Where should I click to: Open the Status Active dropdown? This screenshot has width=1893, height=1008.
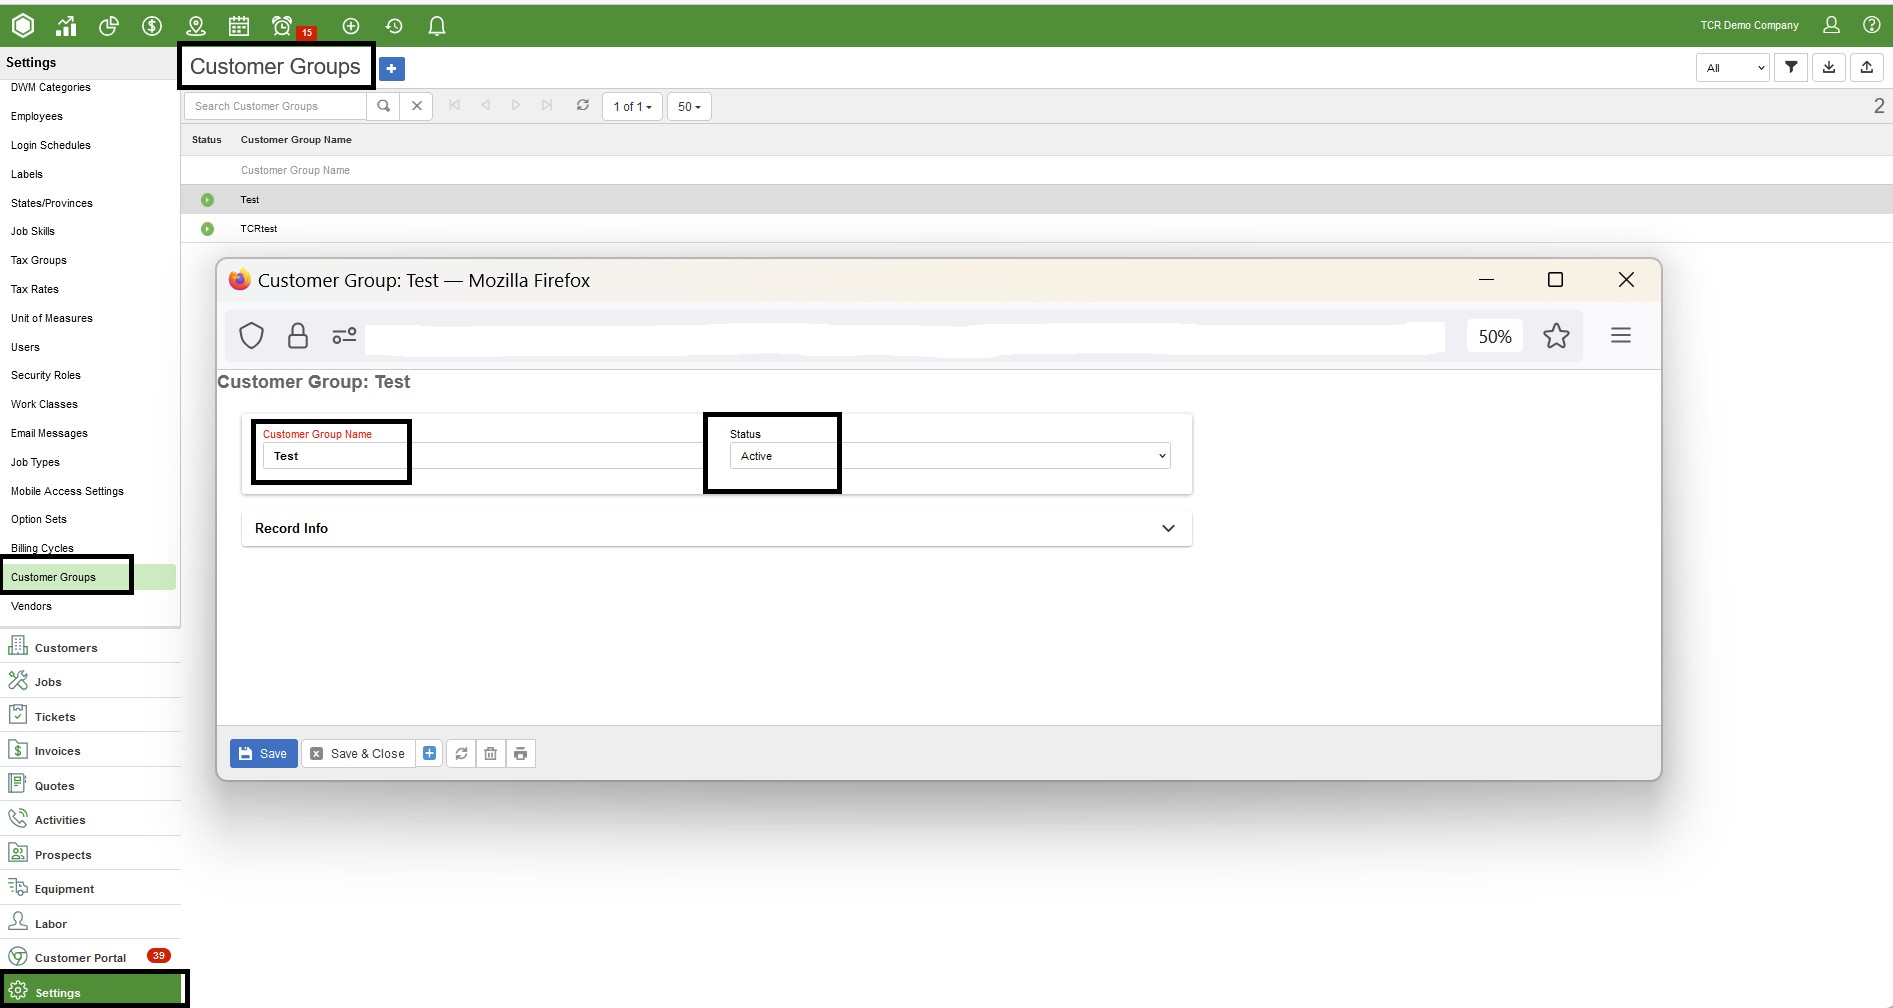(950, 456)
